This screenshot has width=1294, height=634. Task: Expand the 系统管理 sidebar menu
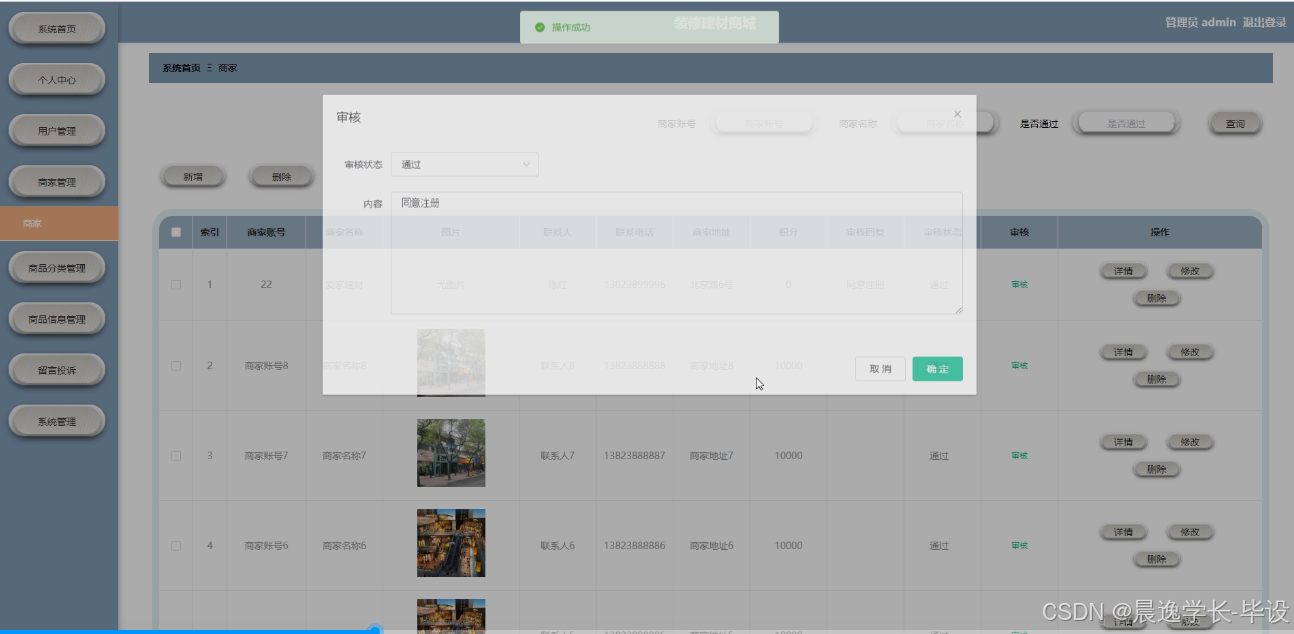(57, 421)
